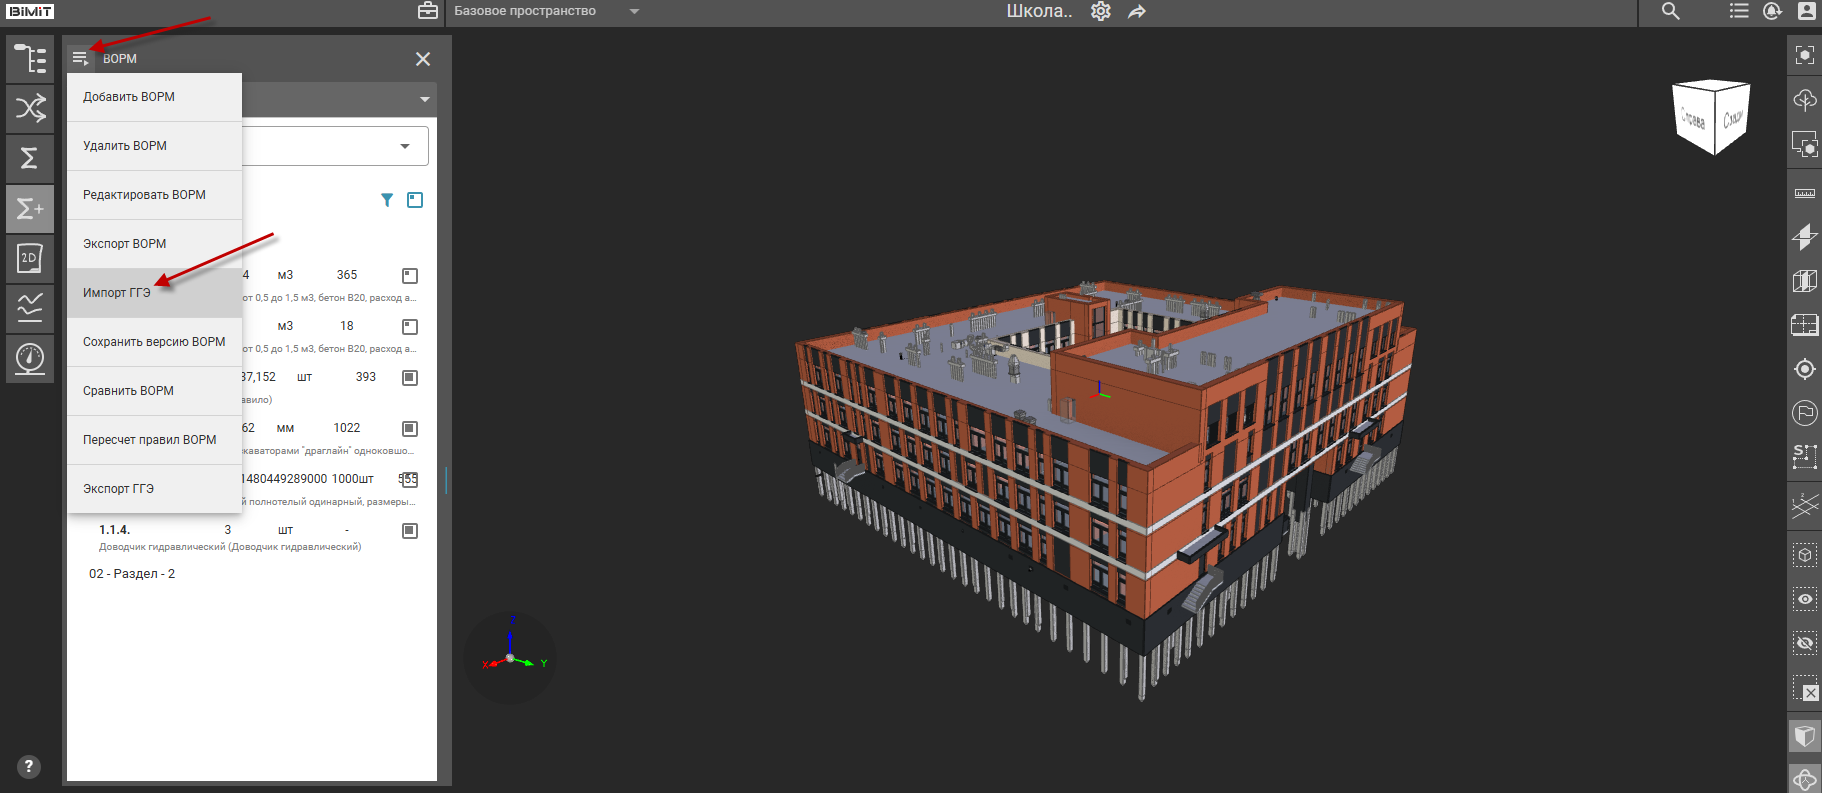The image size is (1822, 793).
Task: Click the XYZ axis gizmo in viewport
Action: [511, 657]
